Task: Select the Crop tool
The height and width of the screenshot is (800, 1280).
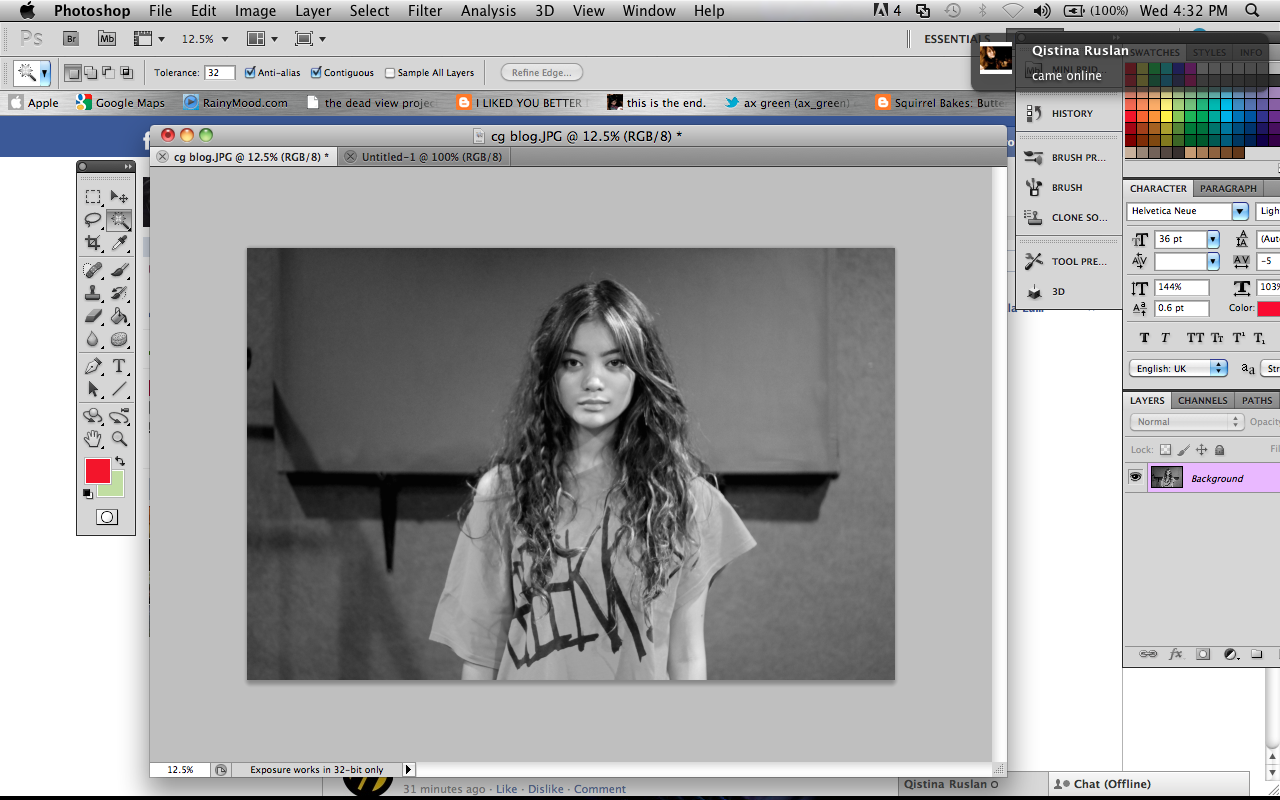Action: click(93, 243)
